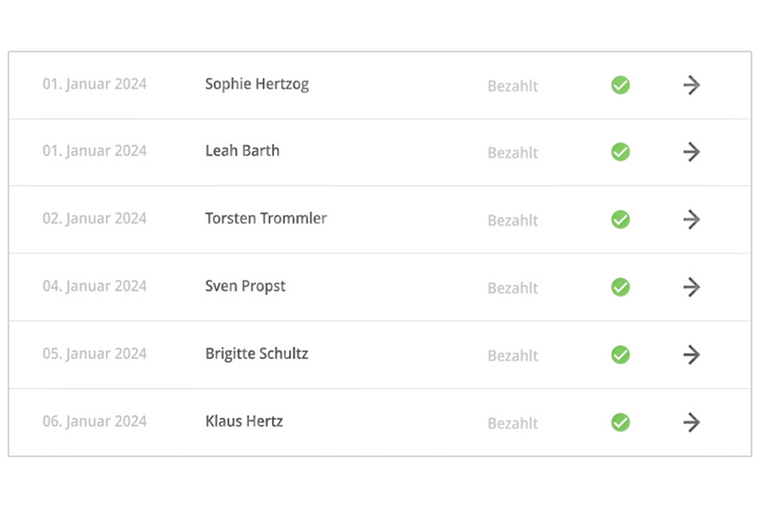This screenshot has width=760, height=507.
Task: Click the arrow icon for Klaus Hertz
Action: (691, 422)
